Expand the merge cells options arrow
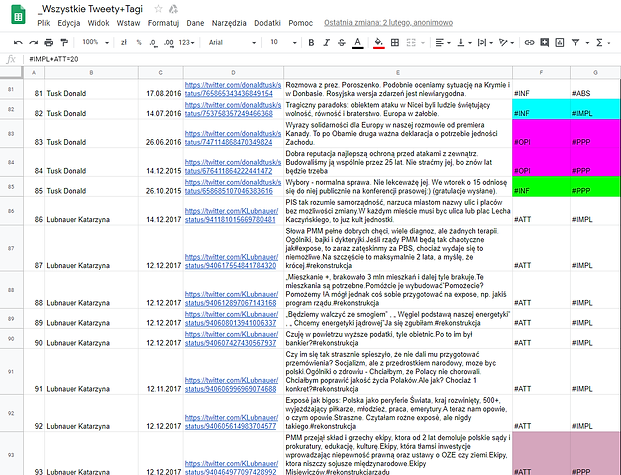The width and height of the screenshot is (621, 475). [423, 42]
